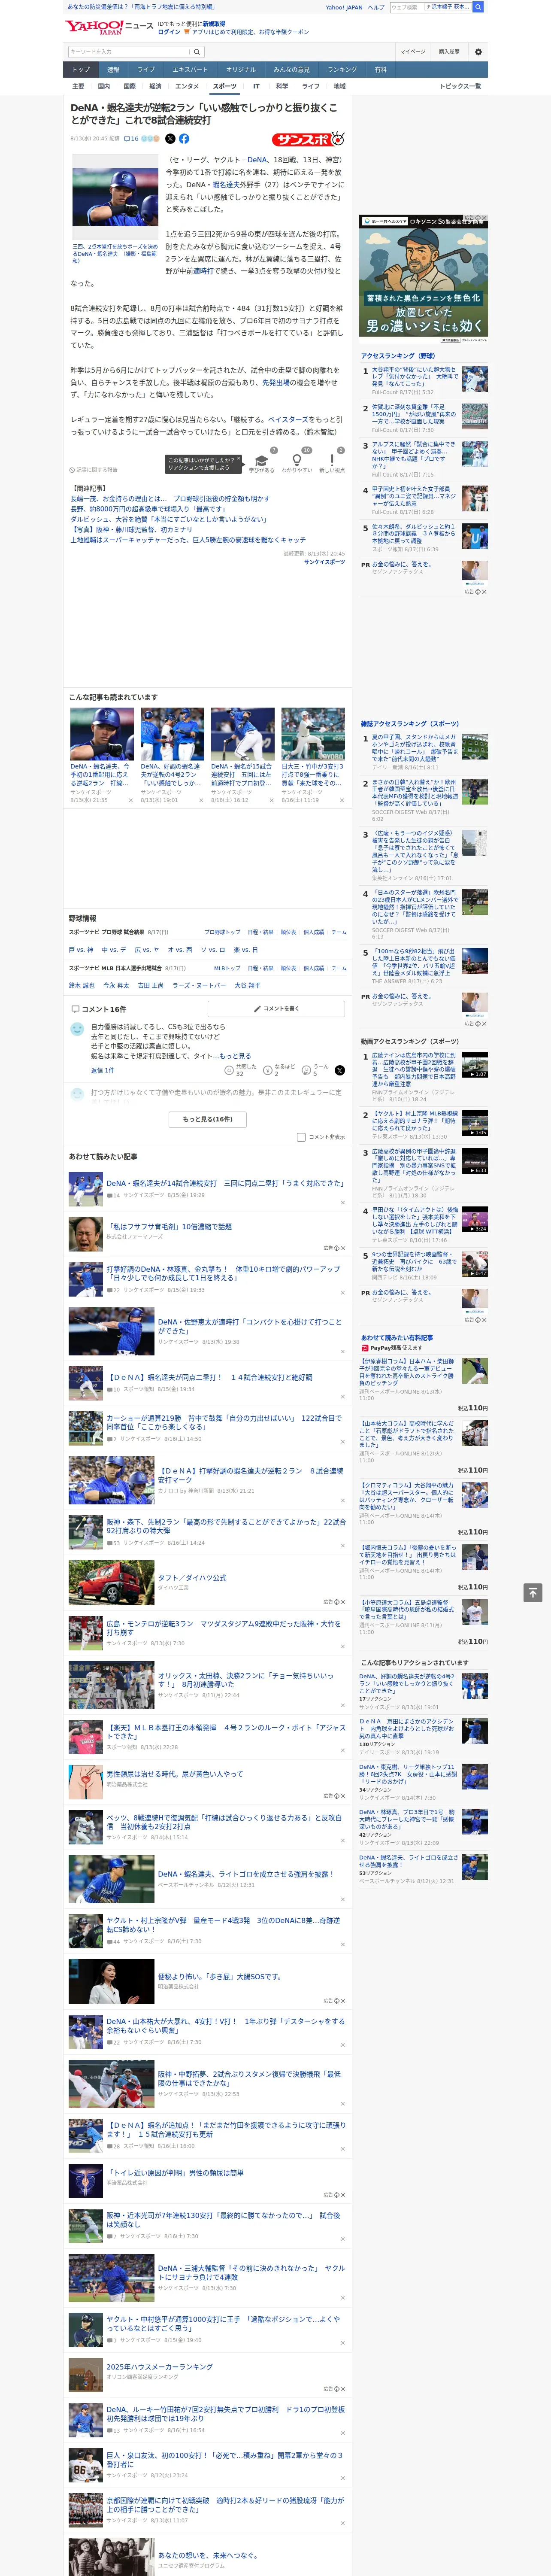Click the ログイン link
The height and width of the screenshot is (2576, 551).
pyautogui.click(x=169, y=32)
